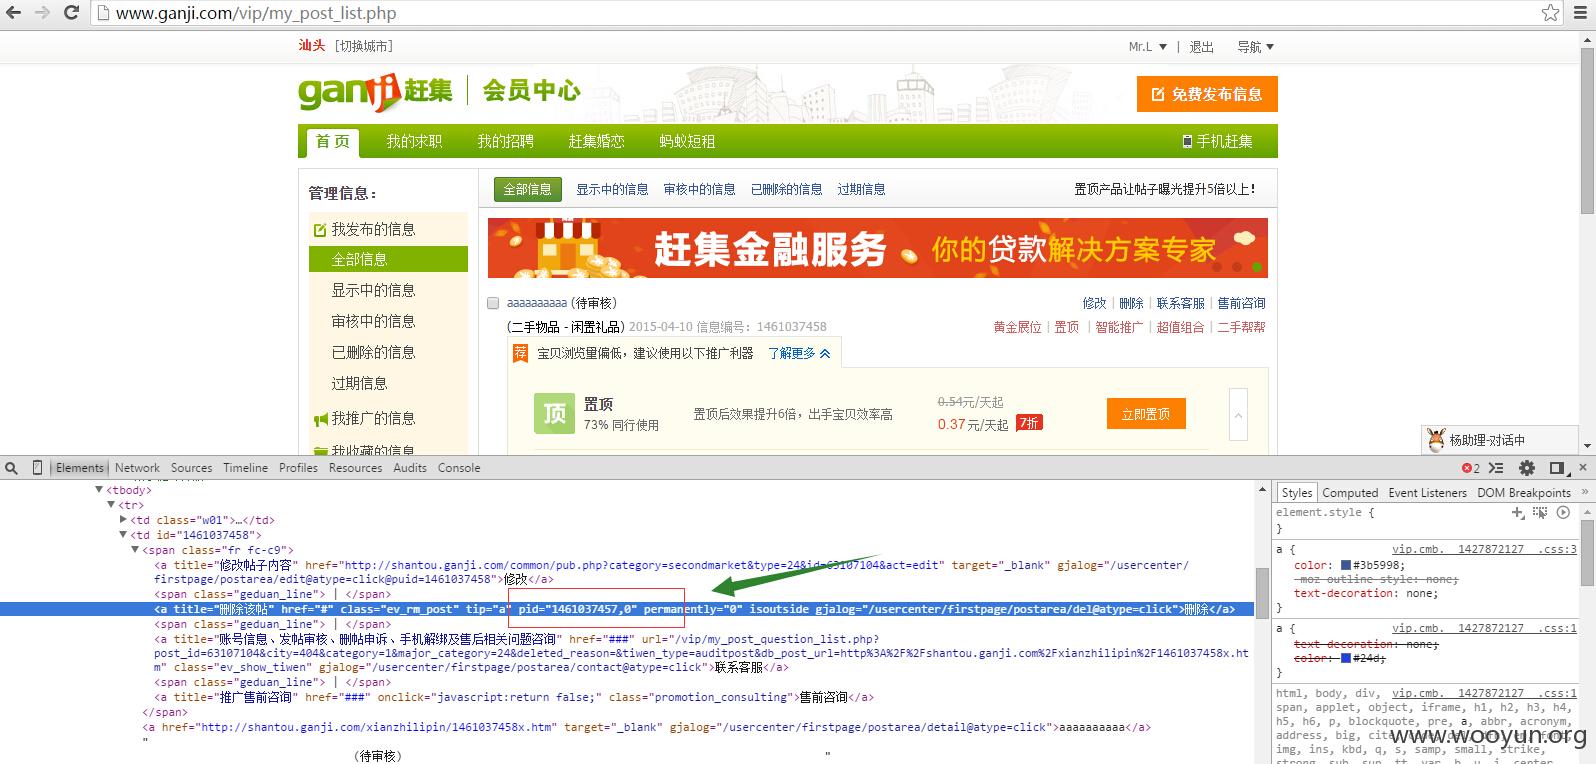Click 切换城市 link
Screen dimensions: 1596x764
click(x=364, y=46)
